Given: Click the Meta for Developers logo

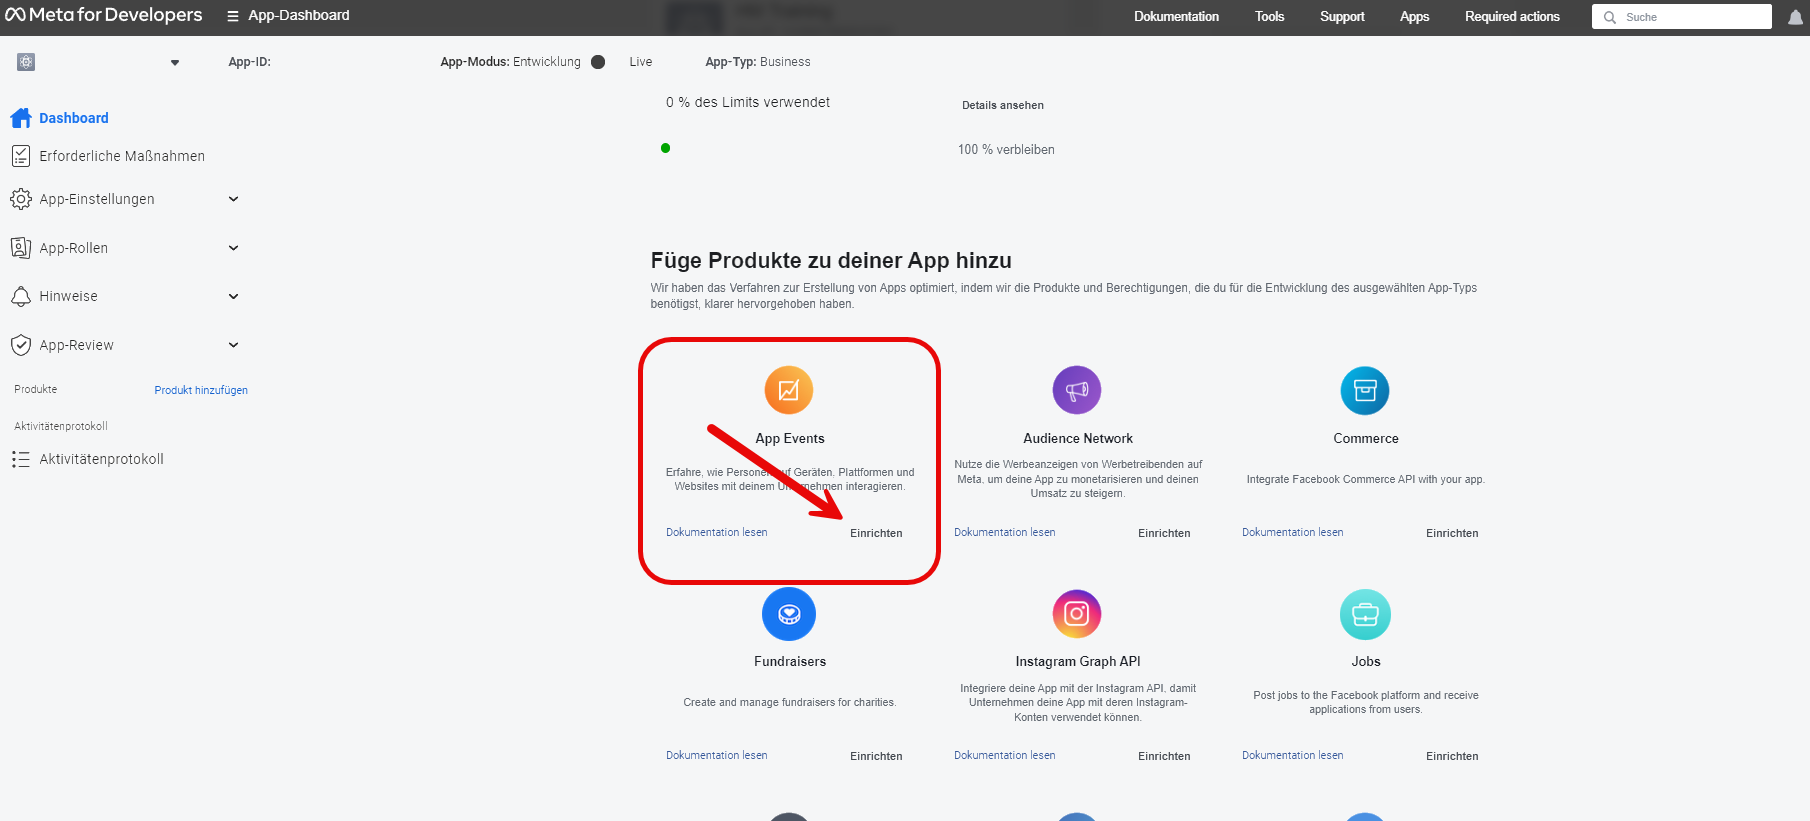Looking at the screenshot, I should click(x=103, y=15).
